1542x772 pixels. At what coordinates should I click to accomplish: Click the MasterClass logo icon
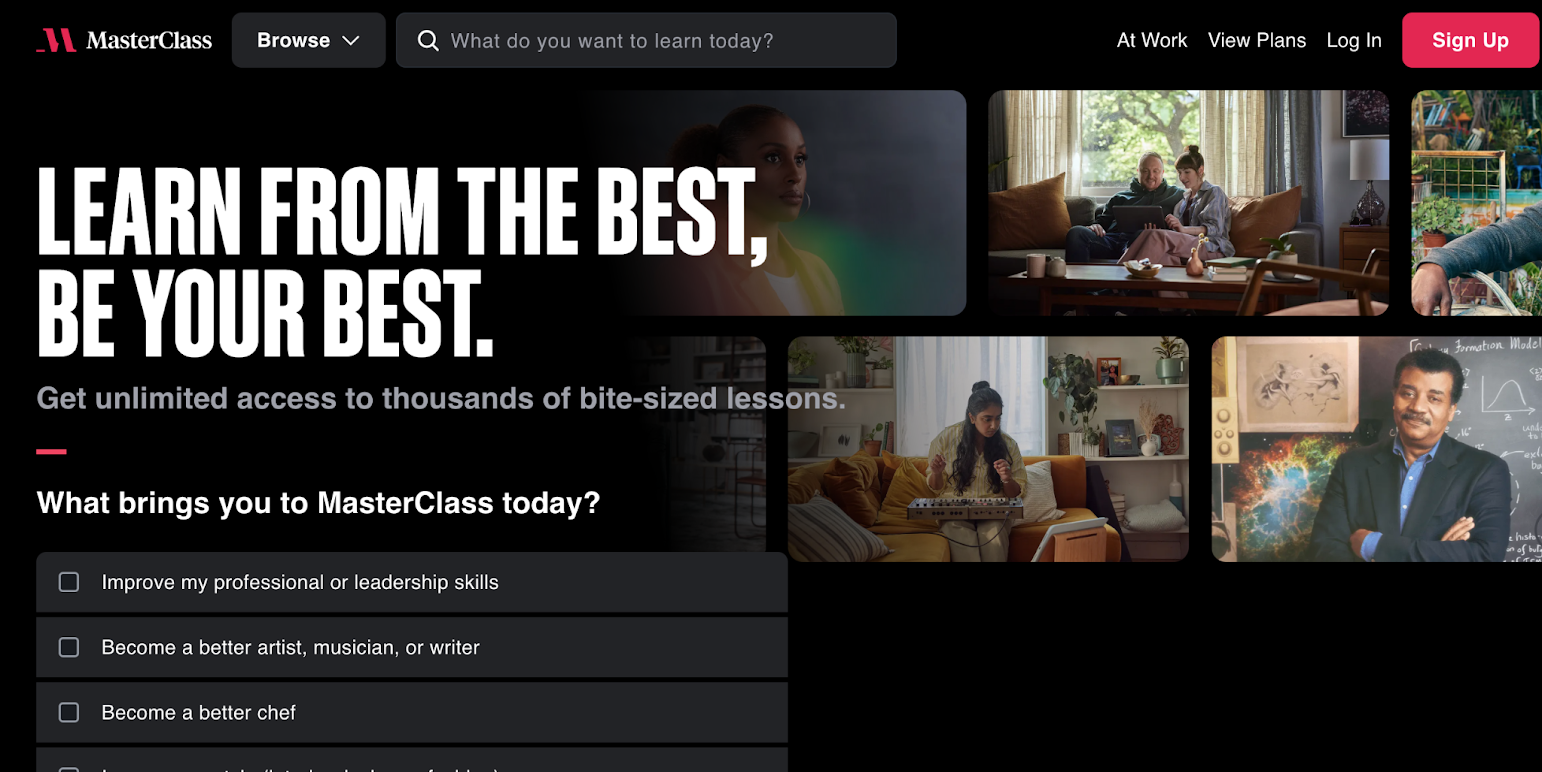(x=56, y=40)
